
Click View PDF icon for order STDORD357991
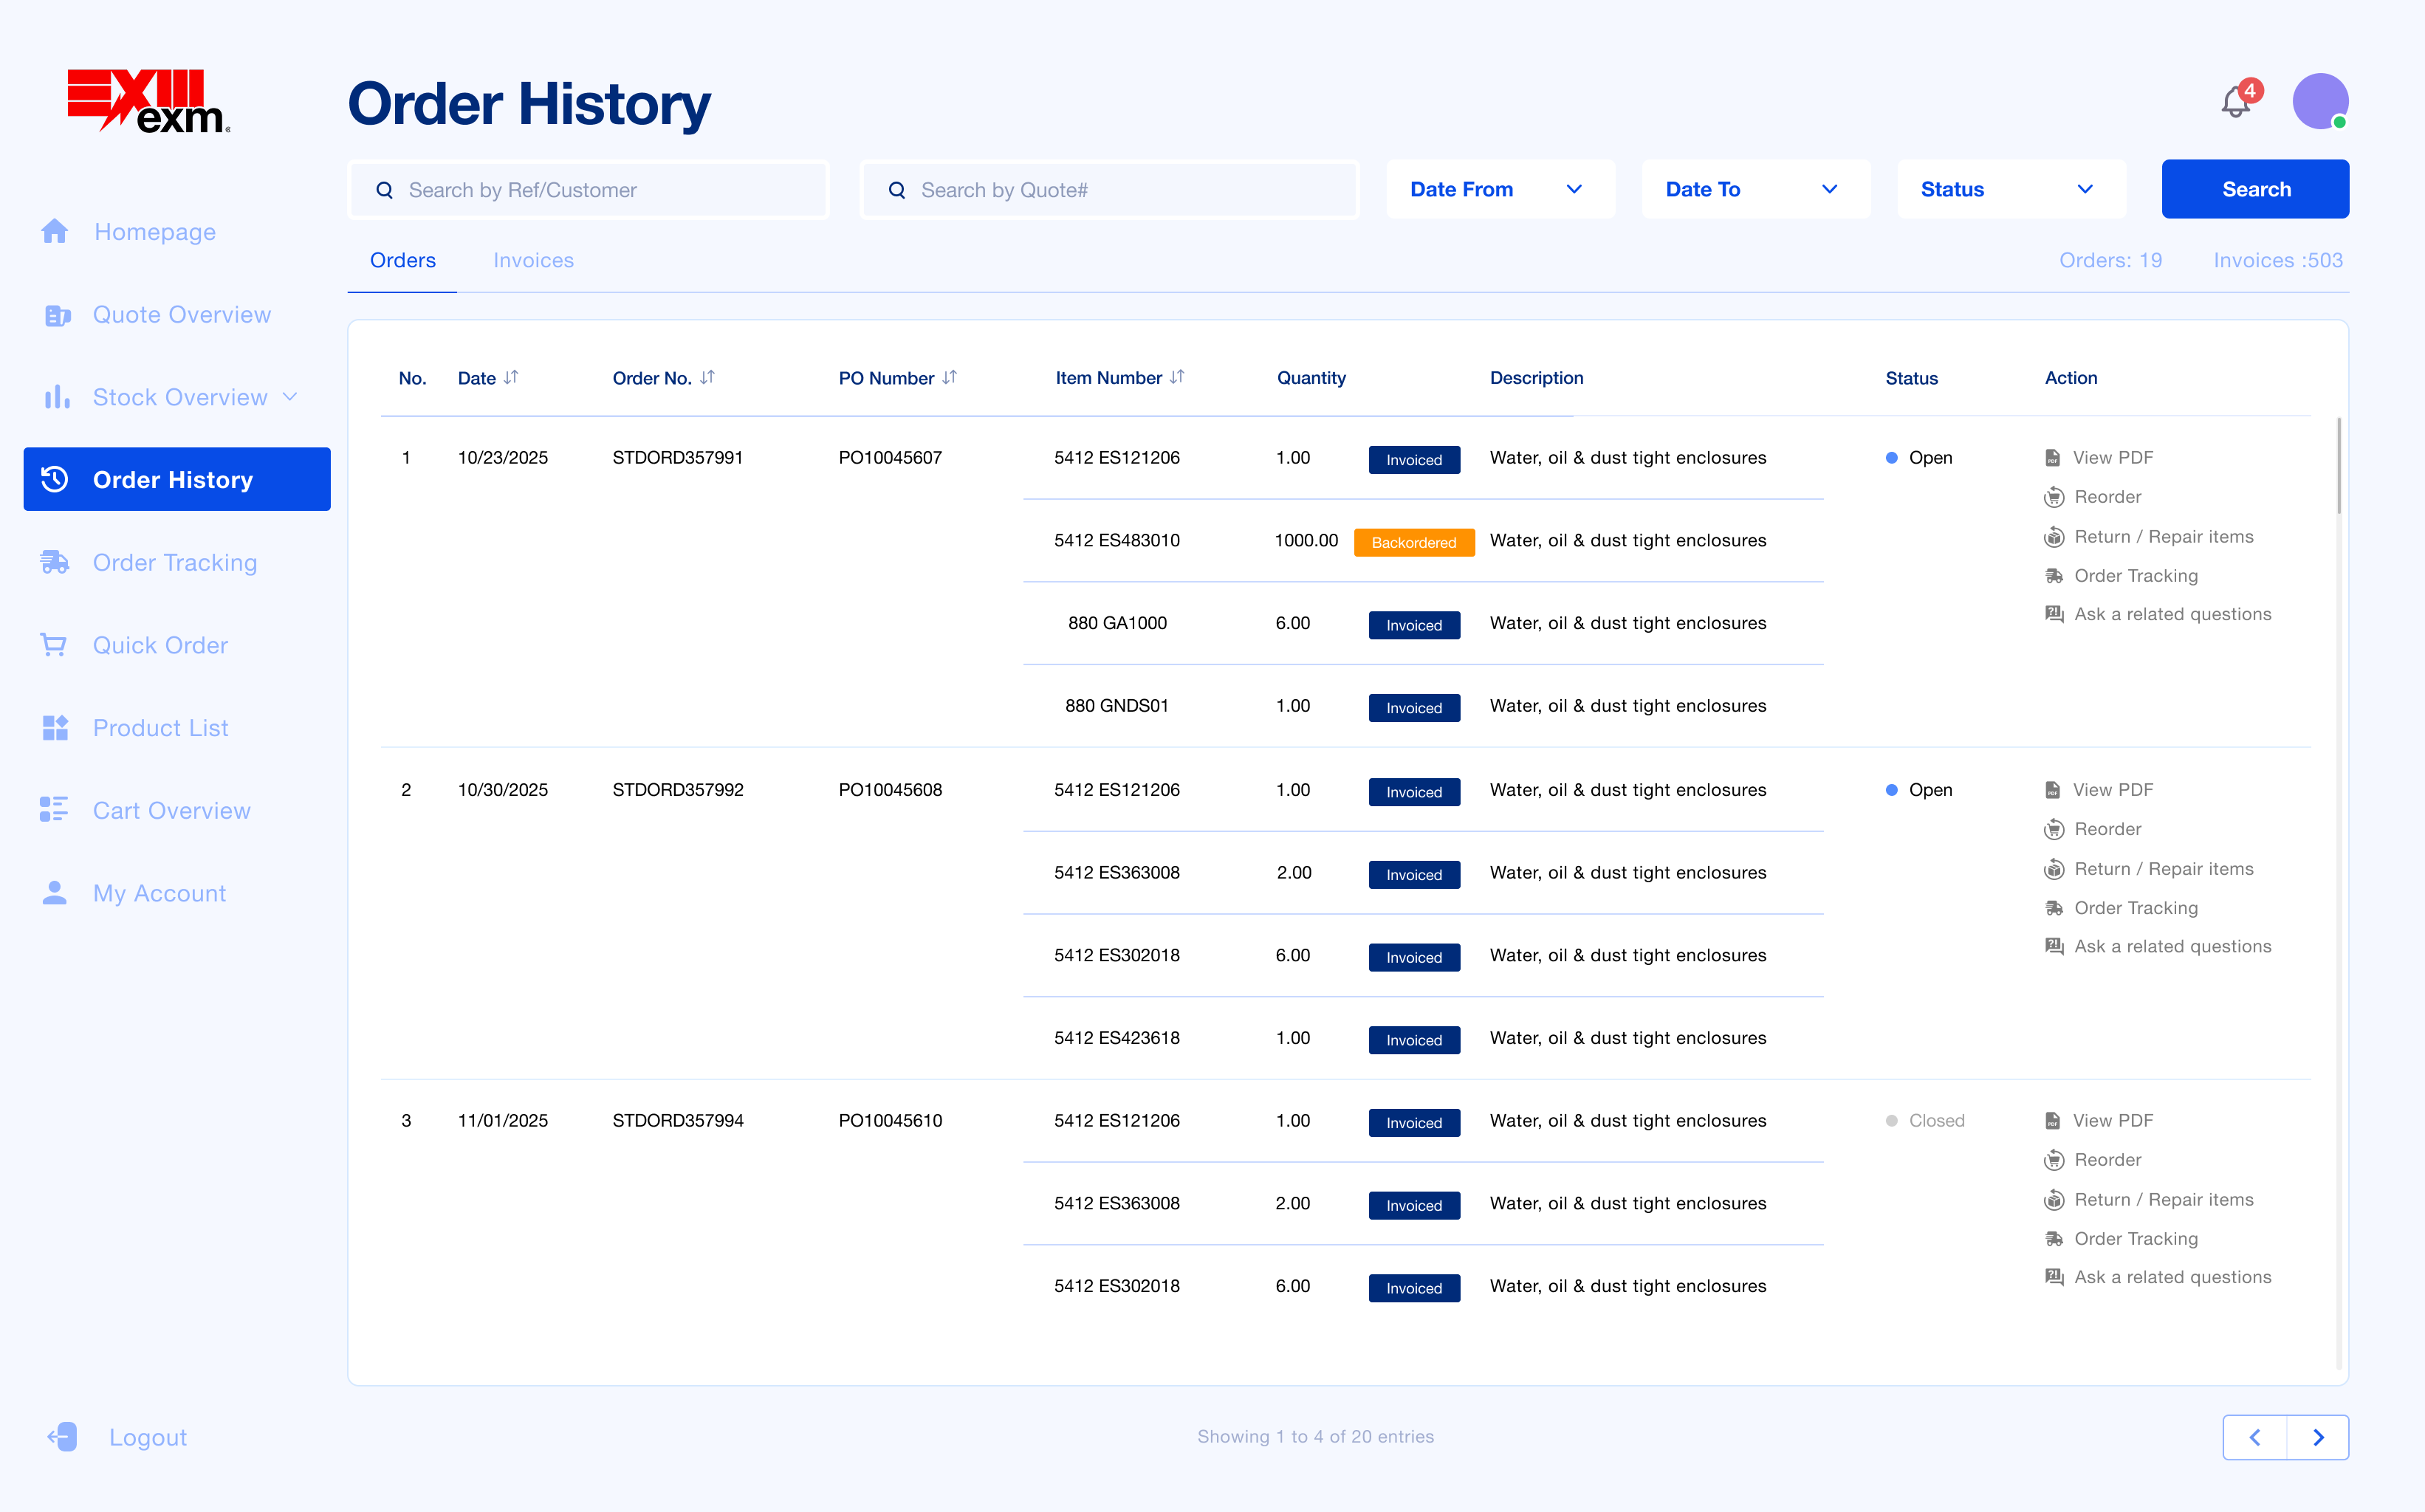coord(2052,458)
